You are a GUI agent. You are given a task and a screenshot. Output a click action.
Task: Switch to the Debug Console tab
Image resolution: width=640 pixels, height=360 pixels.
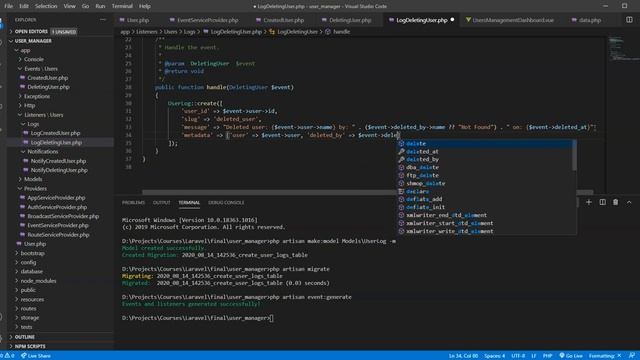tap(226, 202)
